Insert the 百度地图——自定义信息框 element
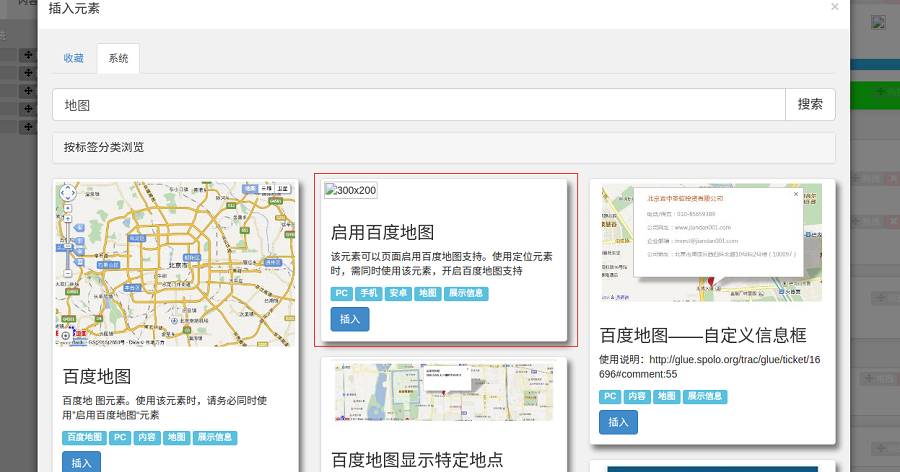The image size is (900, 472). click(x=618, y=422)
